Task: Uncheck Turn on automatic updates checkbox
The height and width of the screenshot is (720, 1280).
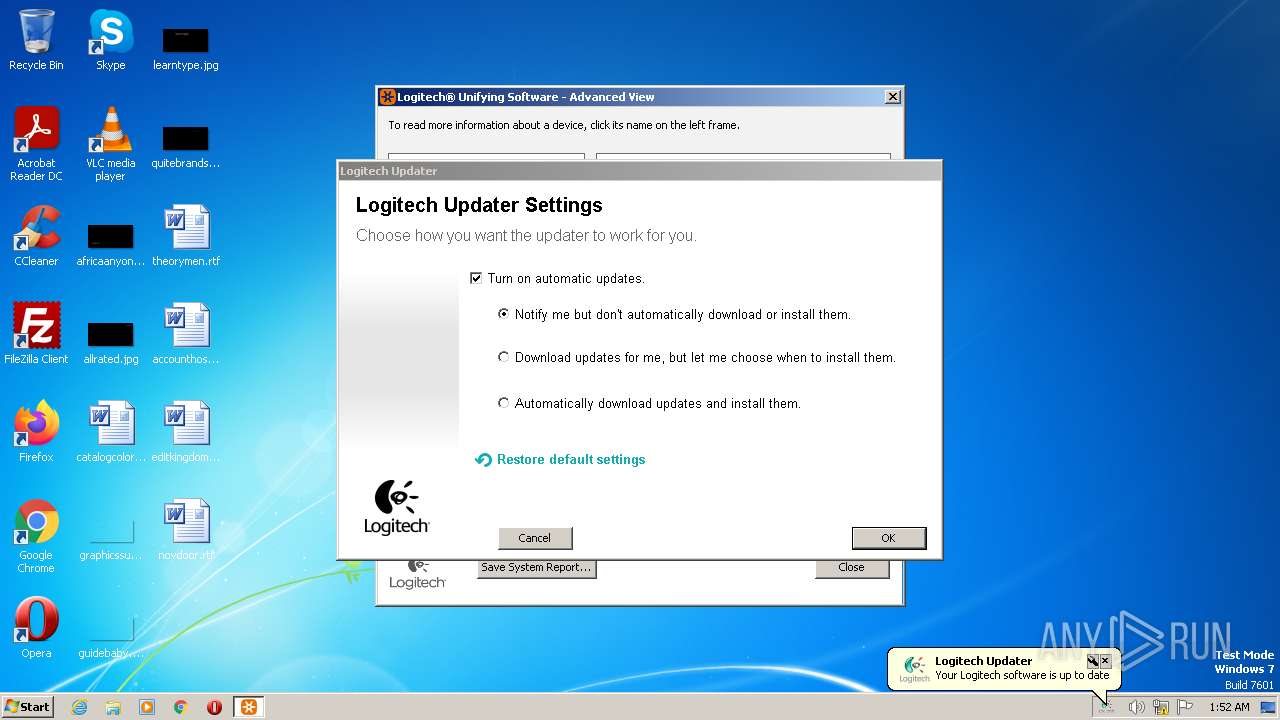Action: 476,279
